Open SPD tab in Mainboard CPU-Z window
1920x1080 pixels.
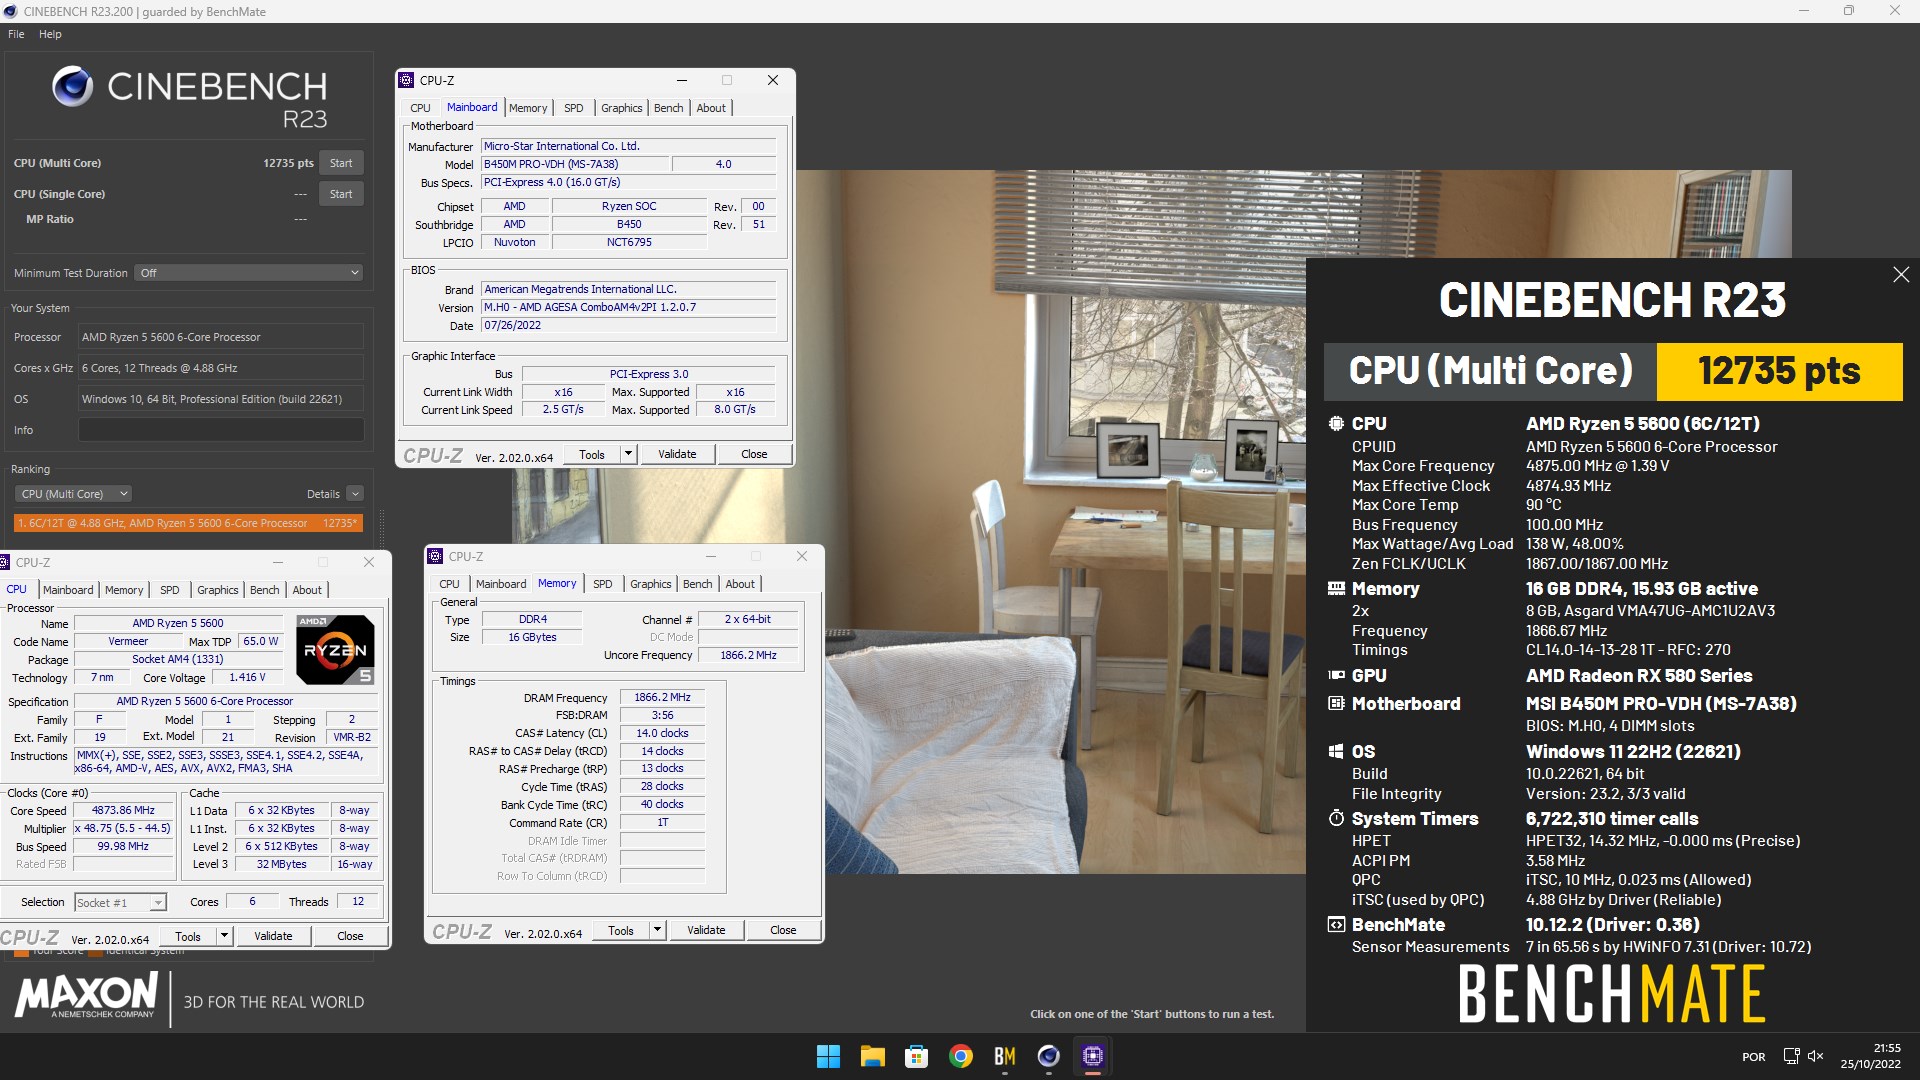click(x=573, y=108)
